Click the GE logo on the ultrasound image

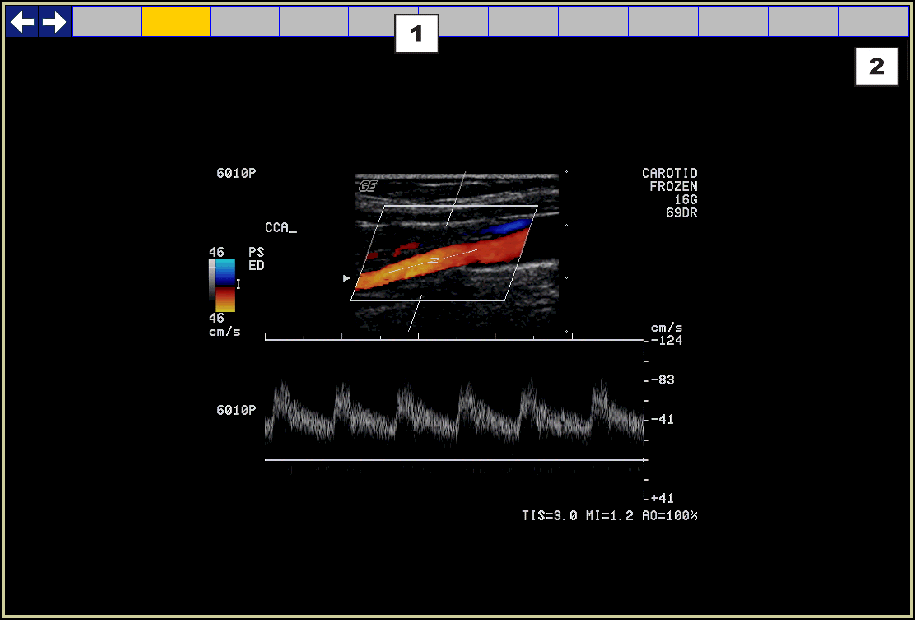click(x=368, y=186)
